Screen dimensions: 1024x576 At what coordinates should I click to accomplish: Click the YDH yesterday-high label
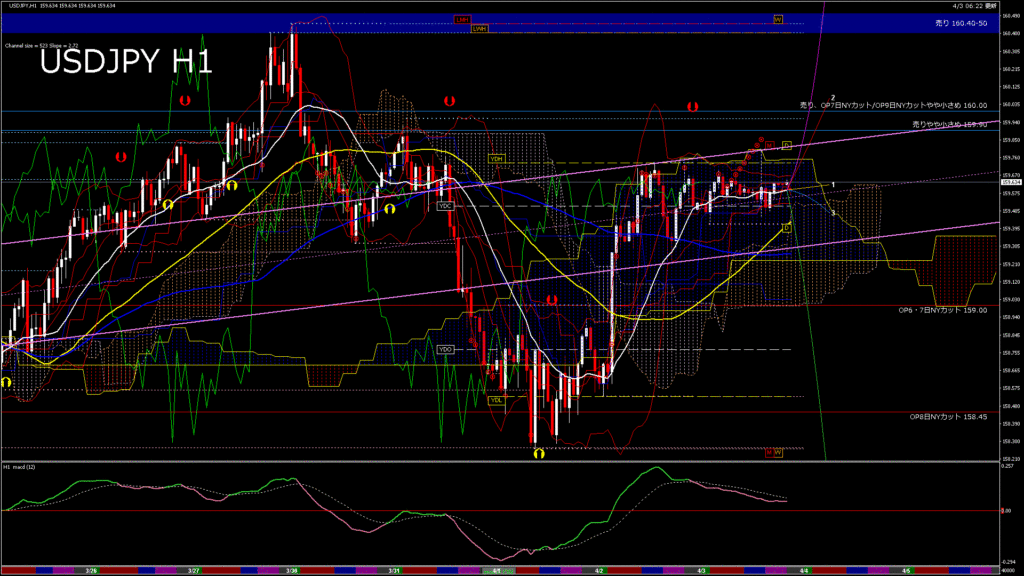[496, 159]
